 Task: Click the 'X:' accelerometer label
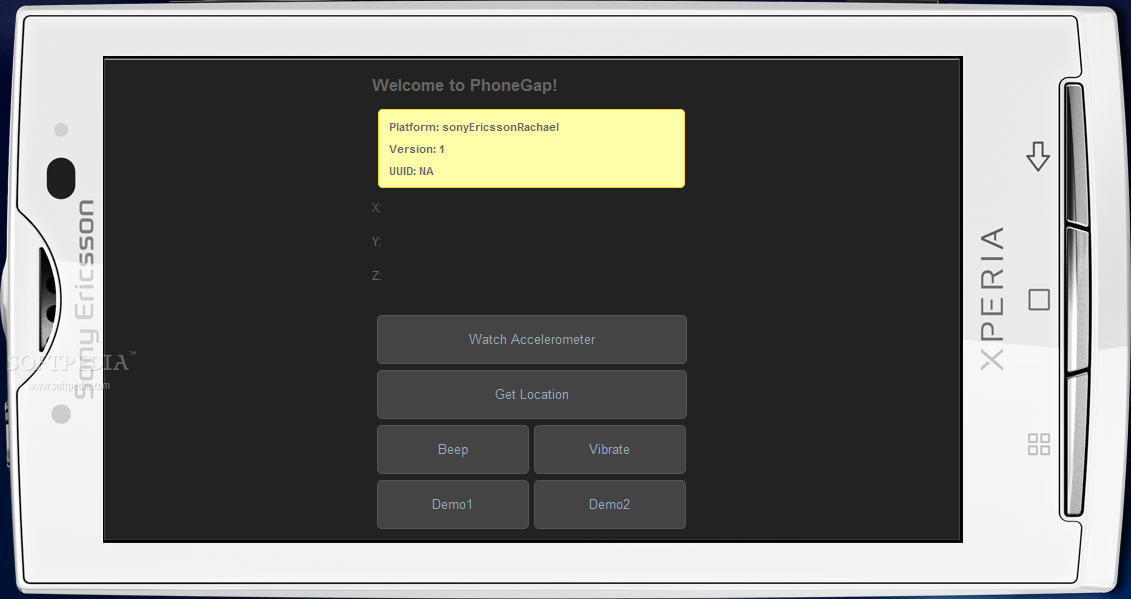(x=377, y=208)
